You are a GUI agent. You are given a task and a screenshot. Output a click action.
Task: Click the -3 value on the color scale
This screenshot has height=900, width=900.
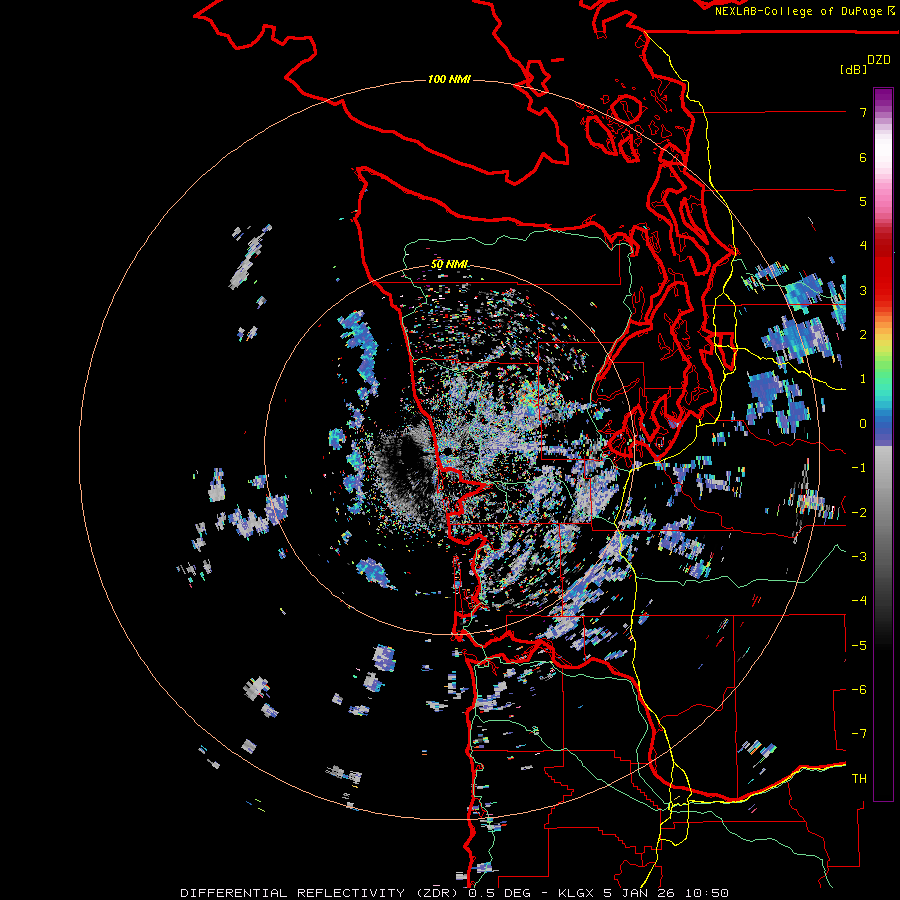(x=859, y=557)
